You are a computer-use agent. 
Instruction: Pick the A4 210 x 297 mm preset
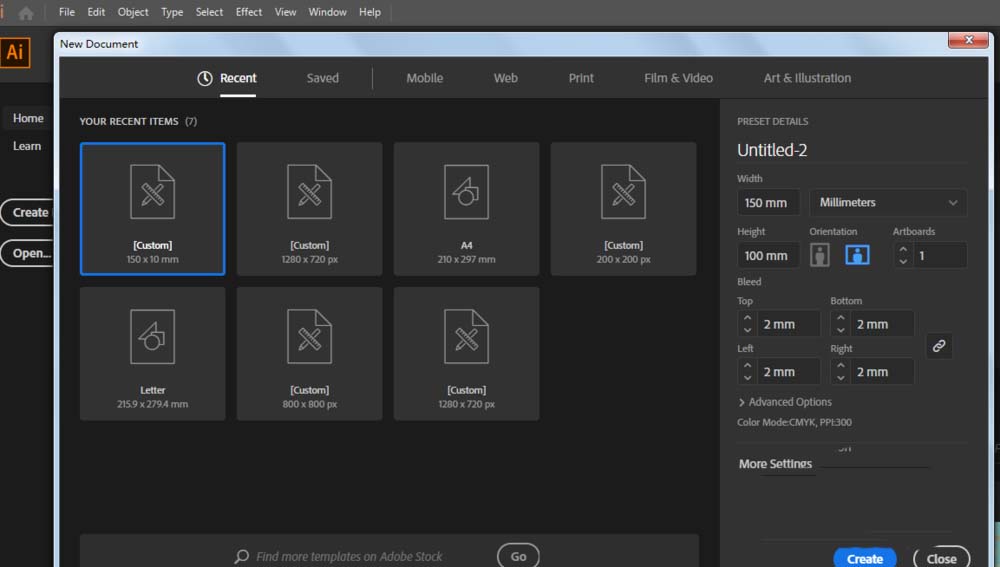pyautogui.click(x=466, y=209)
